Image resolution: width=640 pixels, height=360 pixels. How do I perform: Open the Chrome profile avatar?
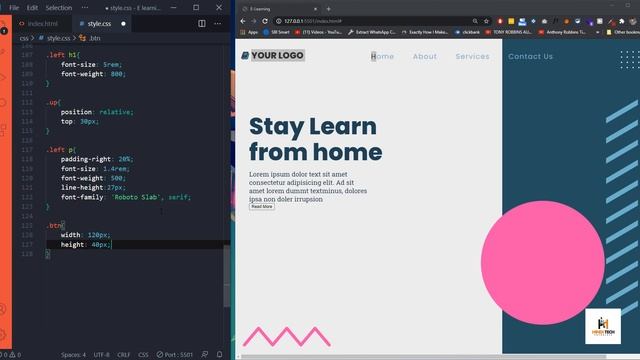click(x=633, y=21)
